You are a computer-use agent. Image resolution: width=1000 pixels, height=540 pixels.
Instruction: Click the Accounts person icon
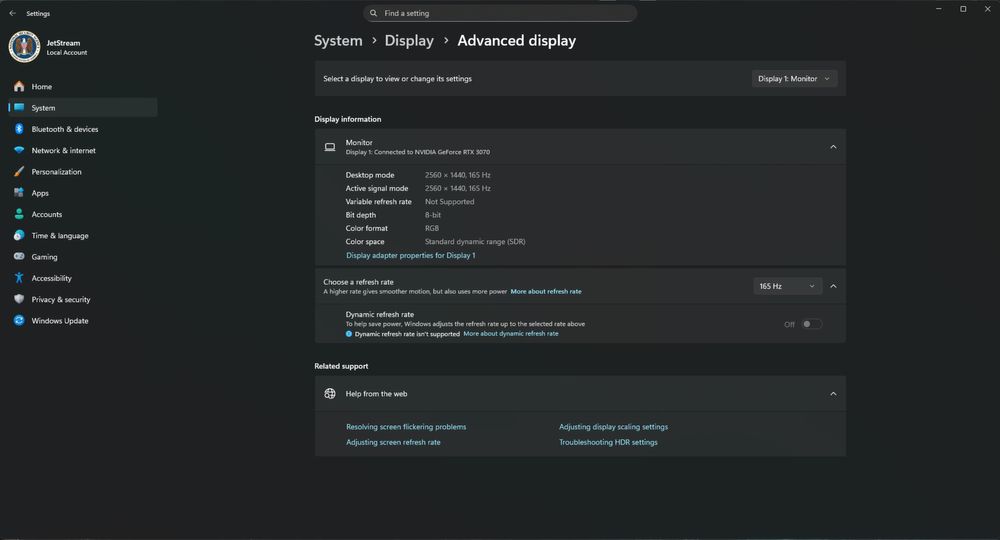point(19,214)
